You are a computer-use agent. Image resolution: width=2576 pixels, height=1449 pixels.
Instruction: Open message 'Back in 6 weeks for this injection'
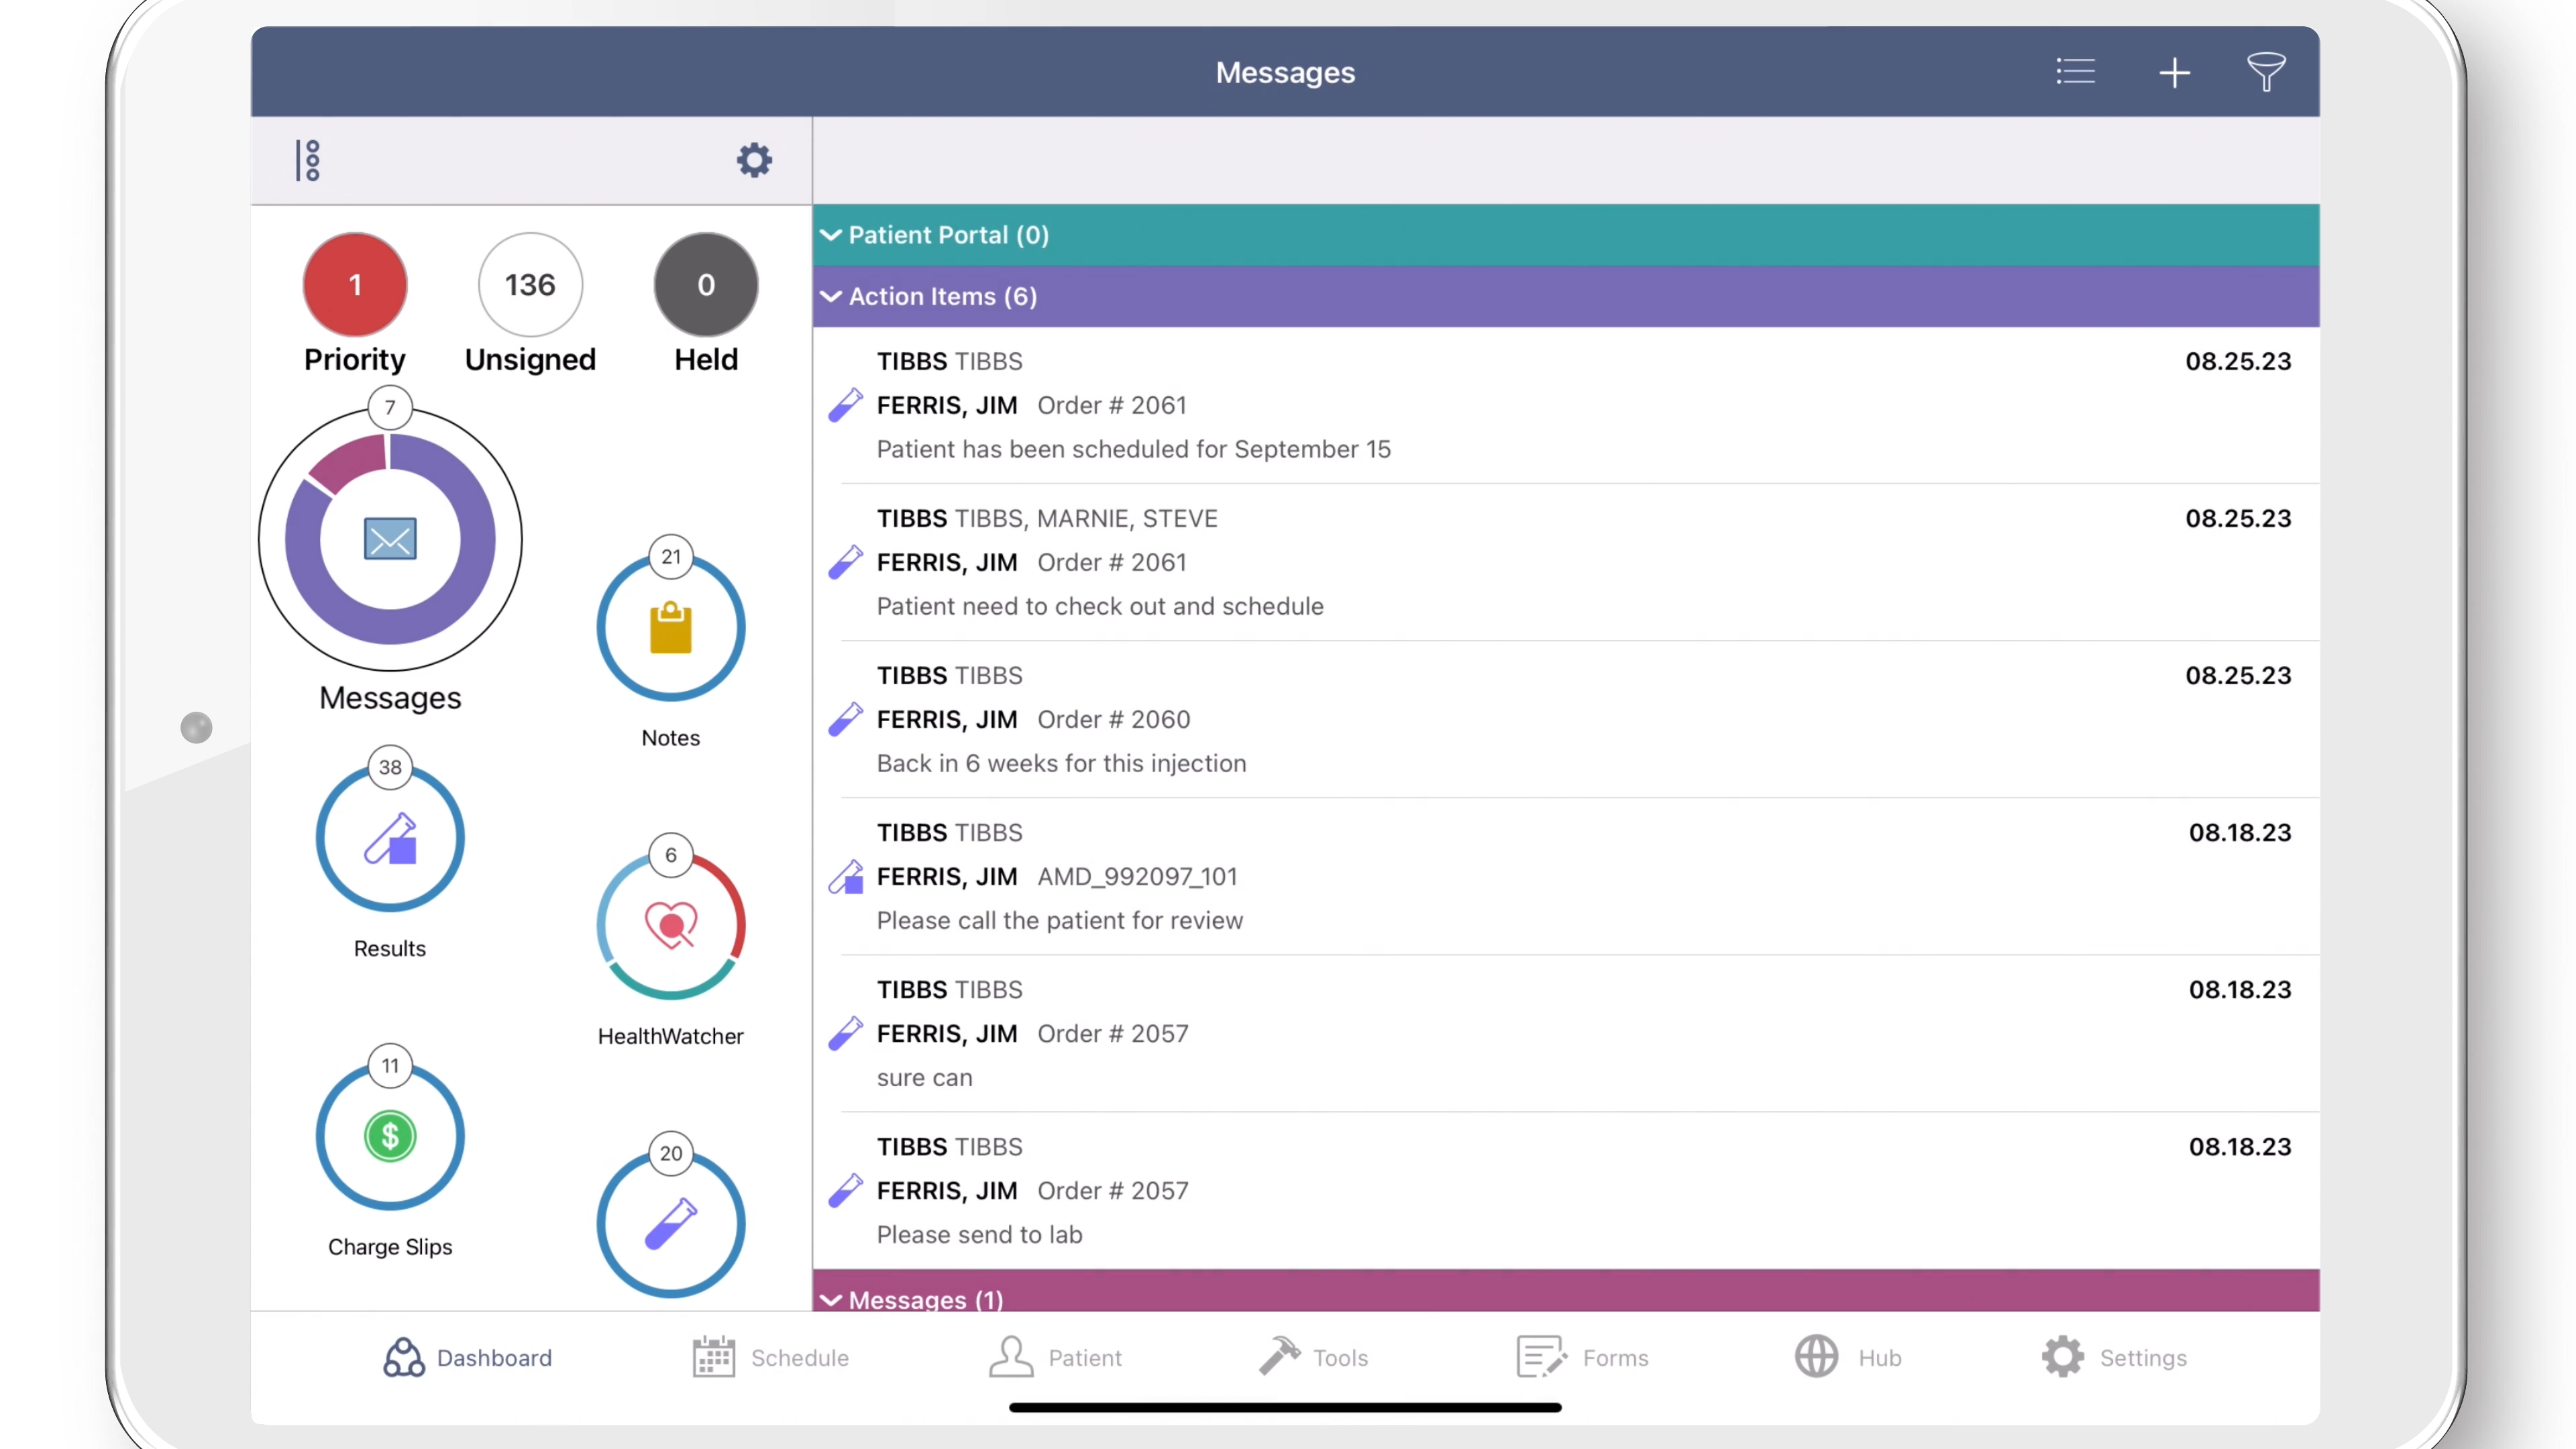[1566, 719]
